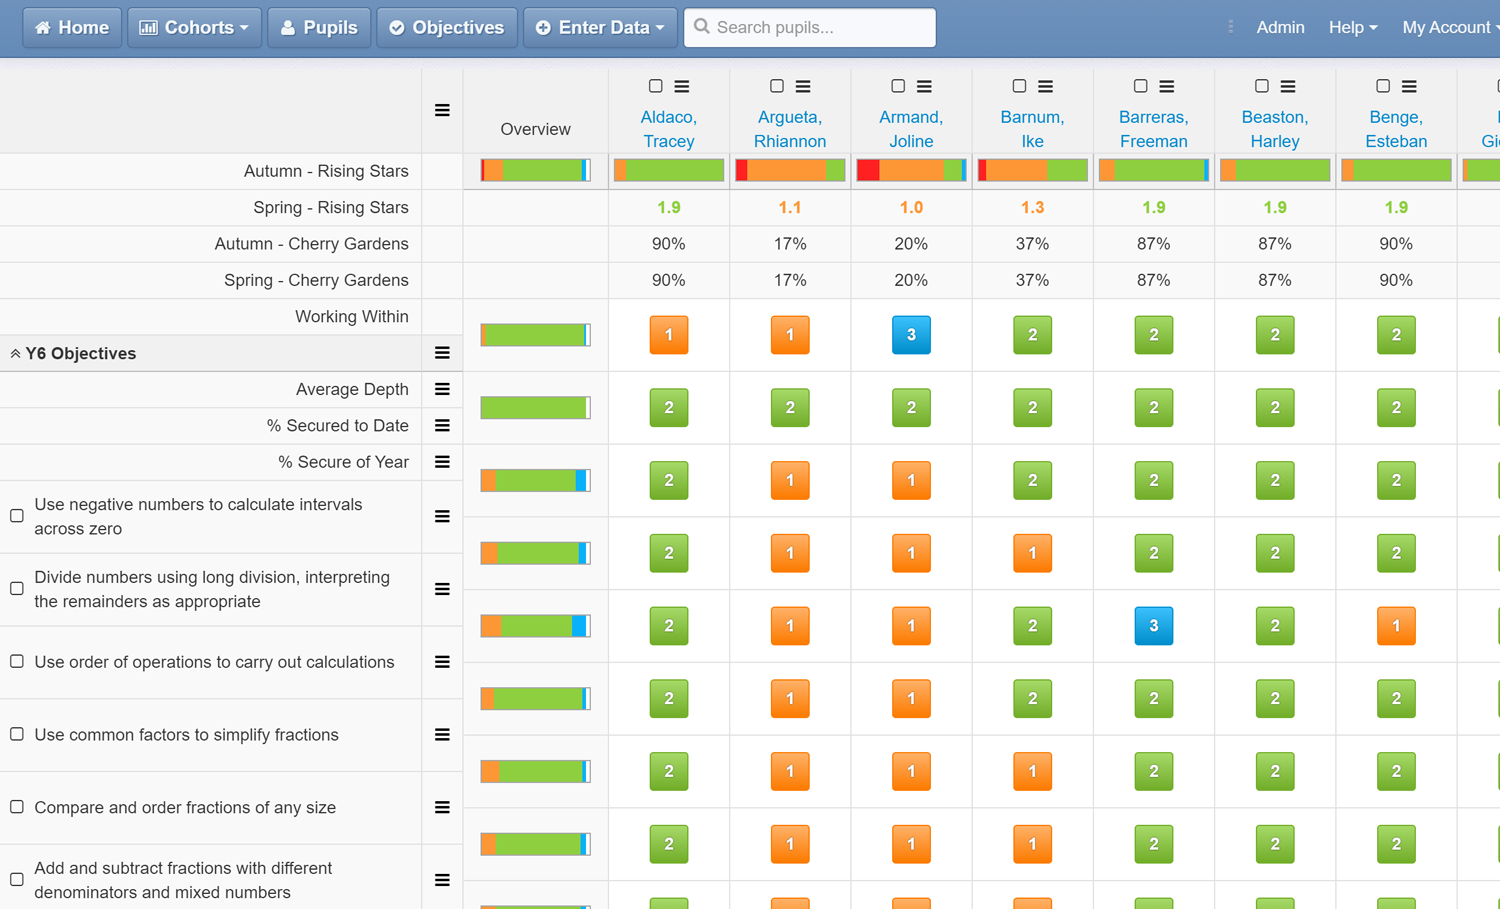The height and width of the screenshot is (909, 1500).
Task: Open the % Secured to Date row menu
Action: point(442,425)
